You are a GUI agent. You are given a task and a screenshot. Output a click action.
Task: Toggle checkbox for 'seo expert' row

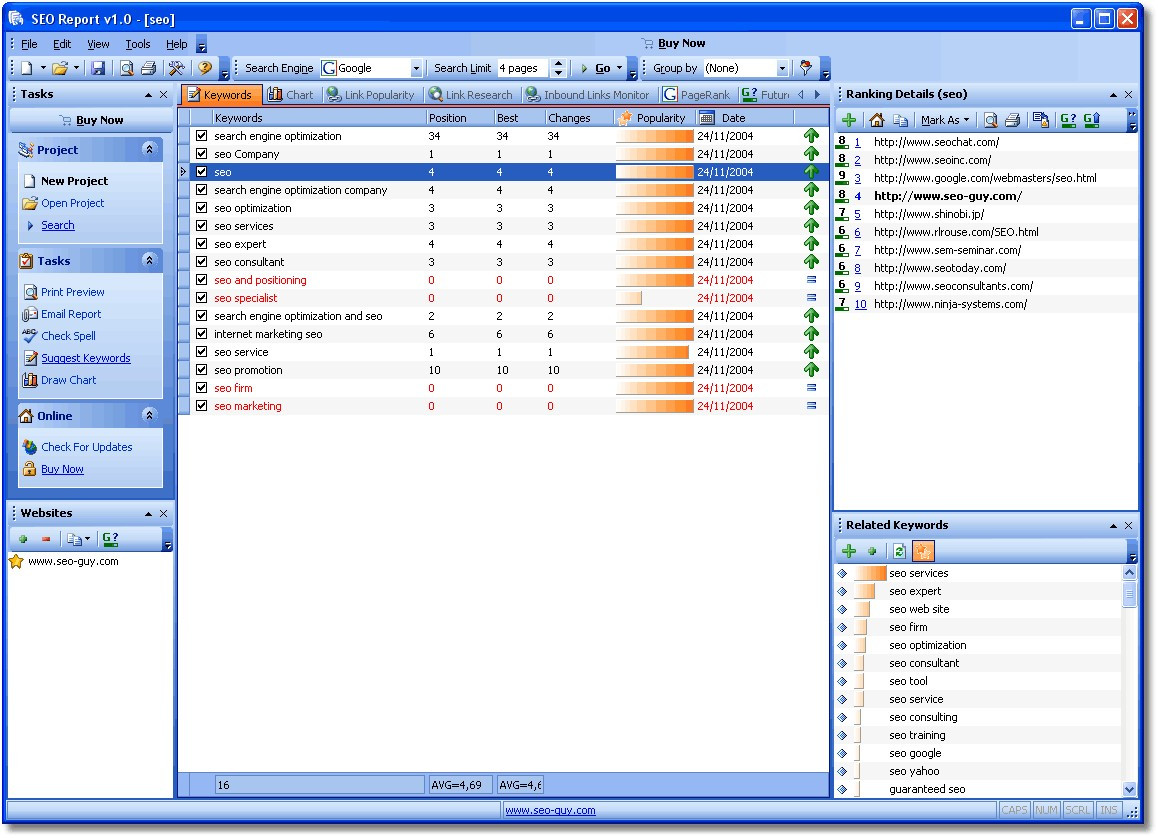(202, 244)
